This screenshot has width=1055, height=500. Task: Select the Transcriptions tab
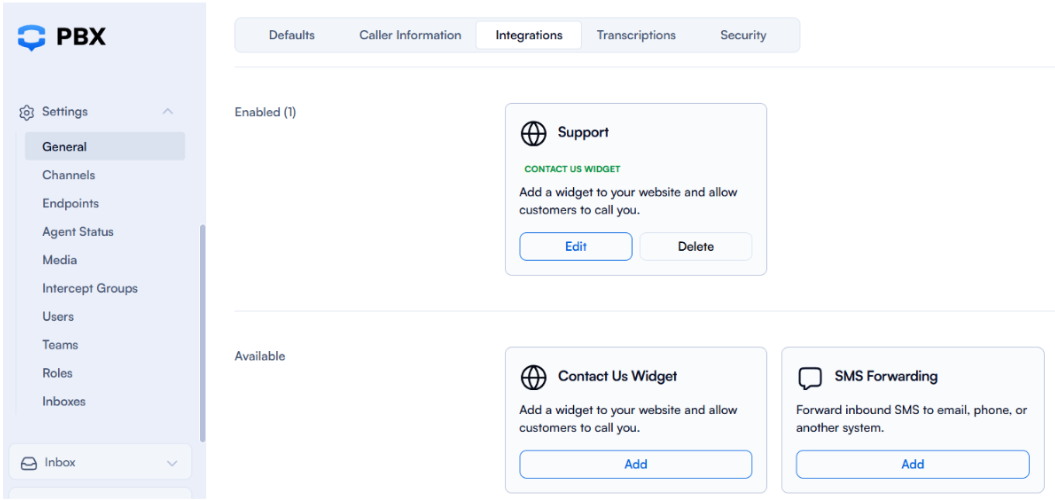point(636,35)
